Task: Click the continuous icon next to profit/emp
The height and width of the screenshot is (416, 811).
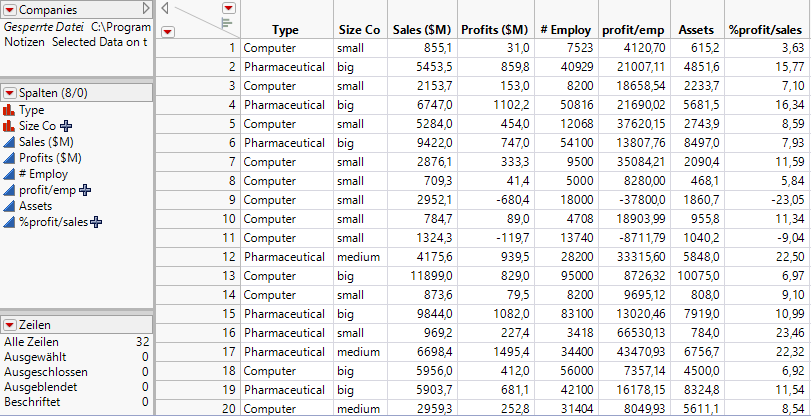Action: click(9, 190)
